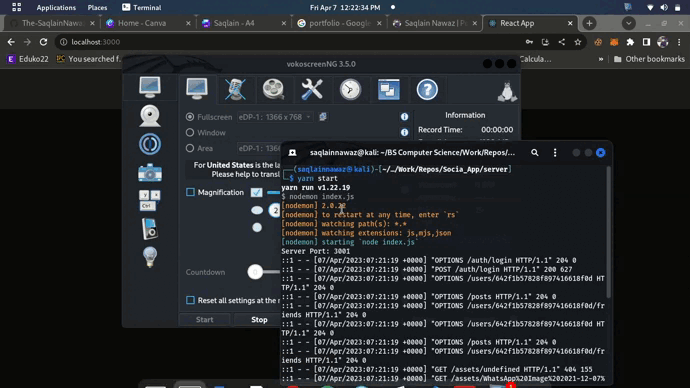The height and width of the screenshot is (388, 690).
Task: Click the Tux penguin icon in vokoscreenNG
Action: pyautogui.click(x=507, y=92)
